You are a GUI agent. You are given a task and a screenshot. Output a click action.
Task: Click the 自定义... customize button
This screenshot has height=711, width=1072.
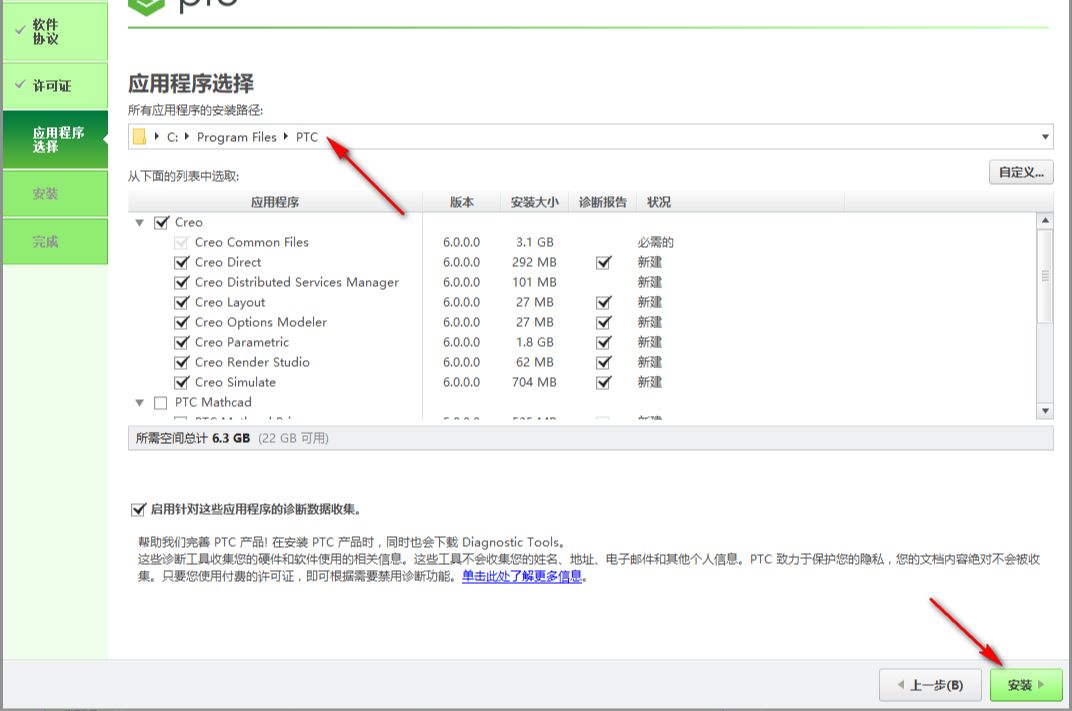[1021, 172]
